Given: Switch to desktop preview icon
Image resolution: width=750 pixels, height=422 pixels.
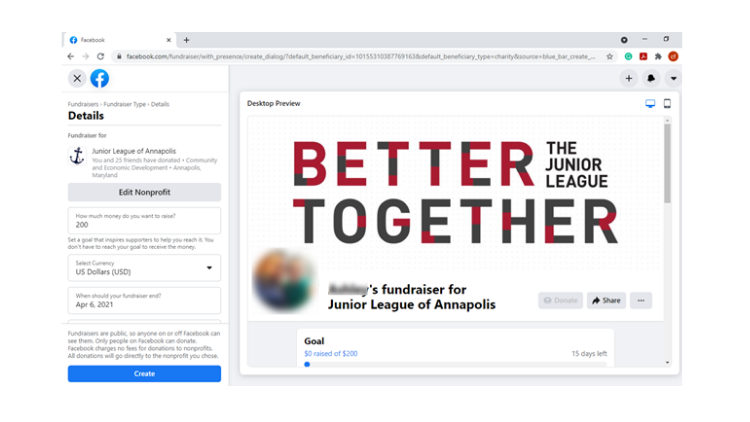Looking at the screenshot, I should tap(650, 104).
